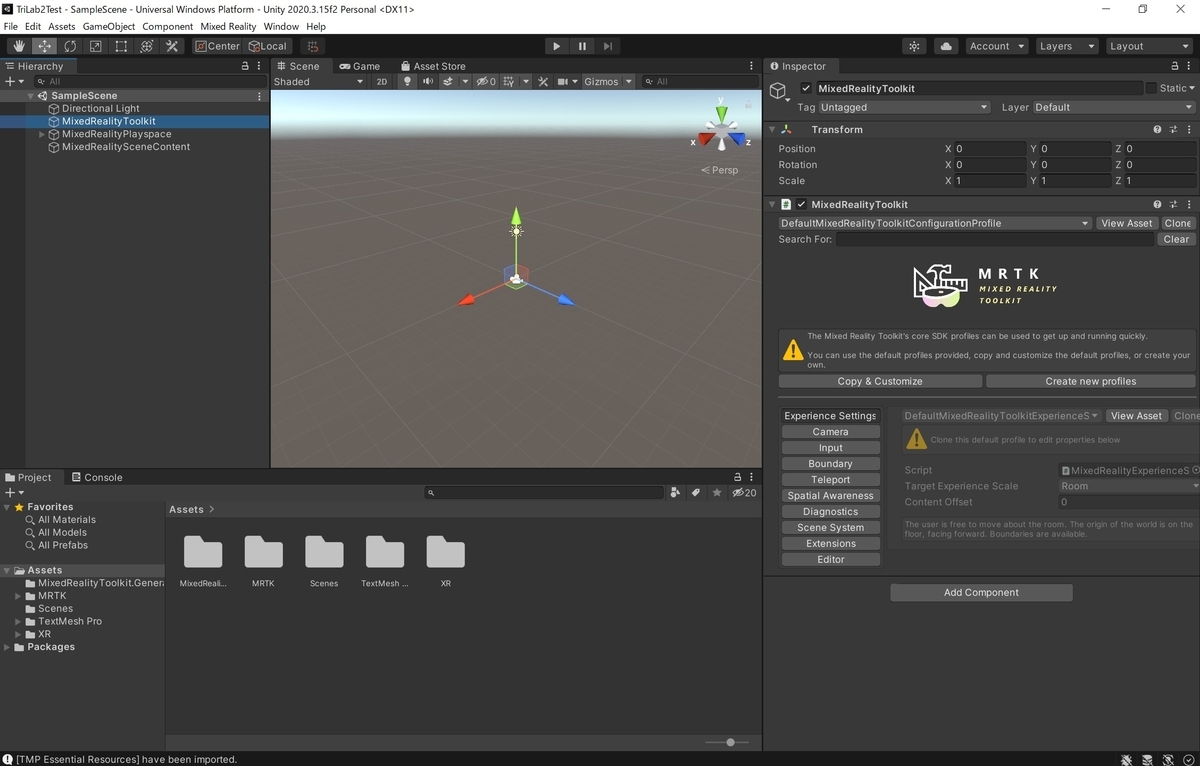Select the Move tool

click(45, 46)
